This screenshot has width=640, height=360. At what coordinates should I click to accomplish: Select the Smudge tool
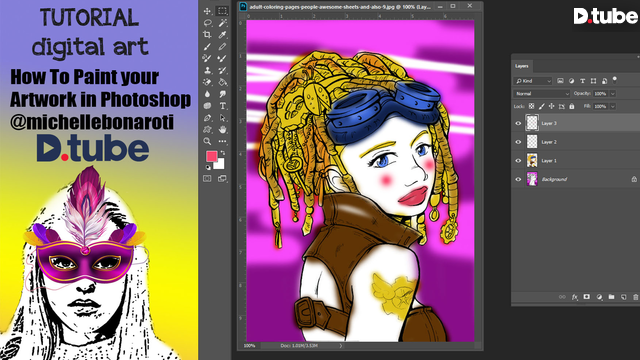tap(222, 94)
